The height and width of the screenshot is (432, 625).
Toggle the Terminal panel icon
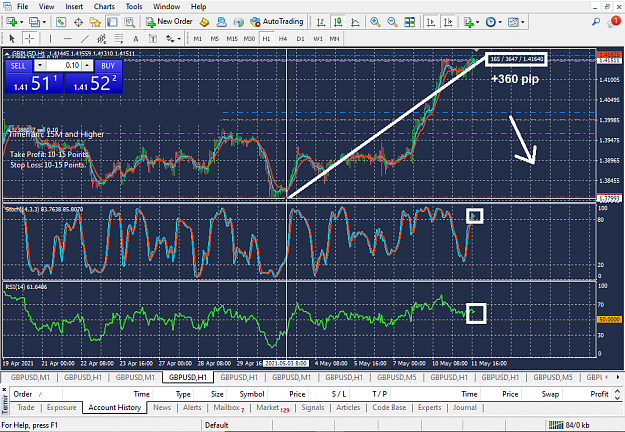[x=112, y=22]
